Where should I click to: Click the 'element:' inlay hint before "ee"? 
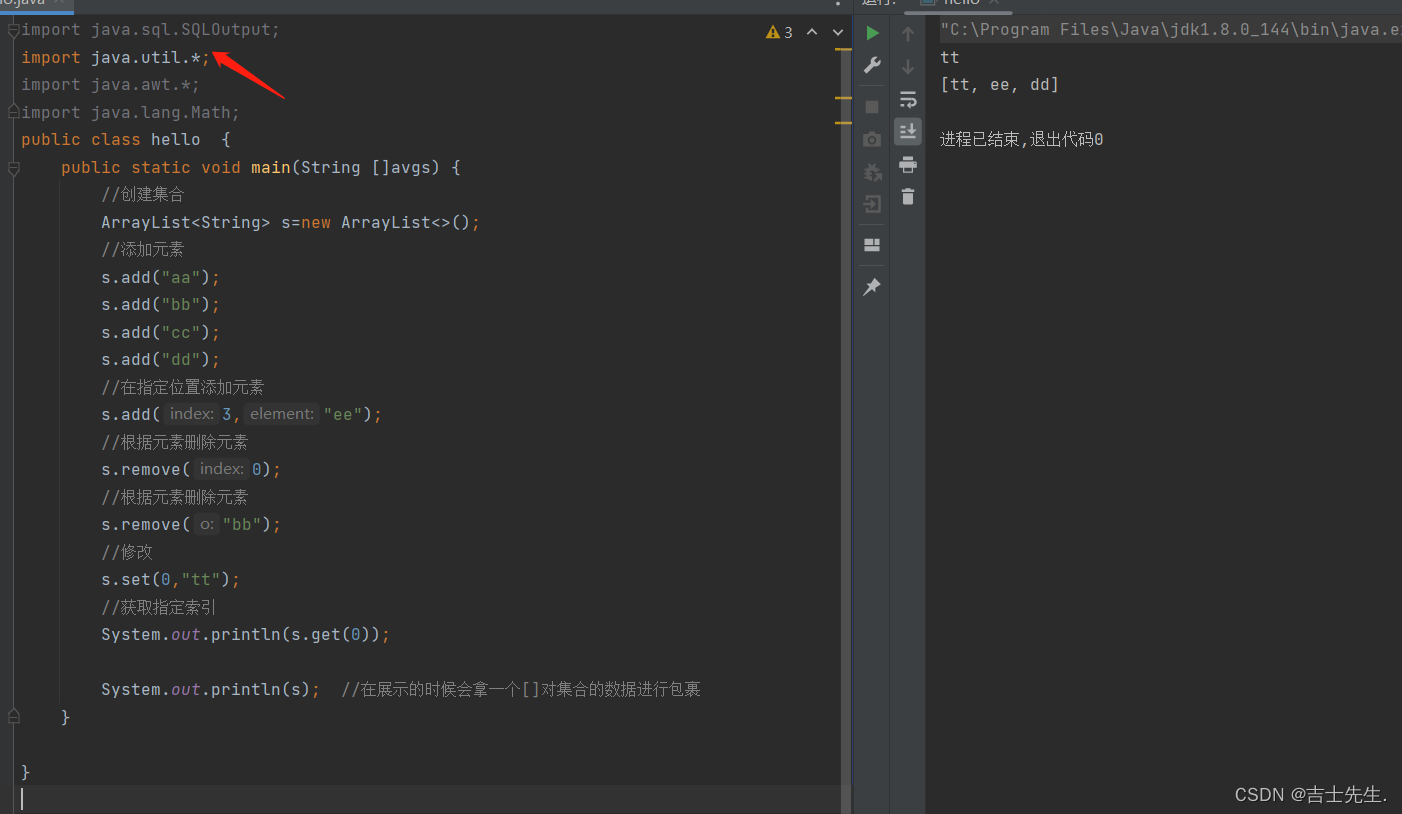282,414
